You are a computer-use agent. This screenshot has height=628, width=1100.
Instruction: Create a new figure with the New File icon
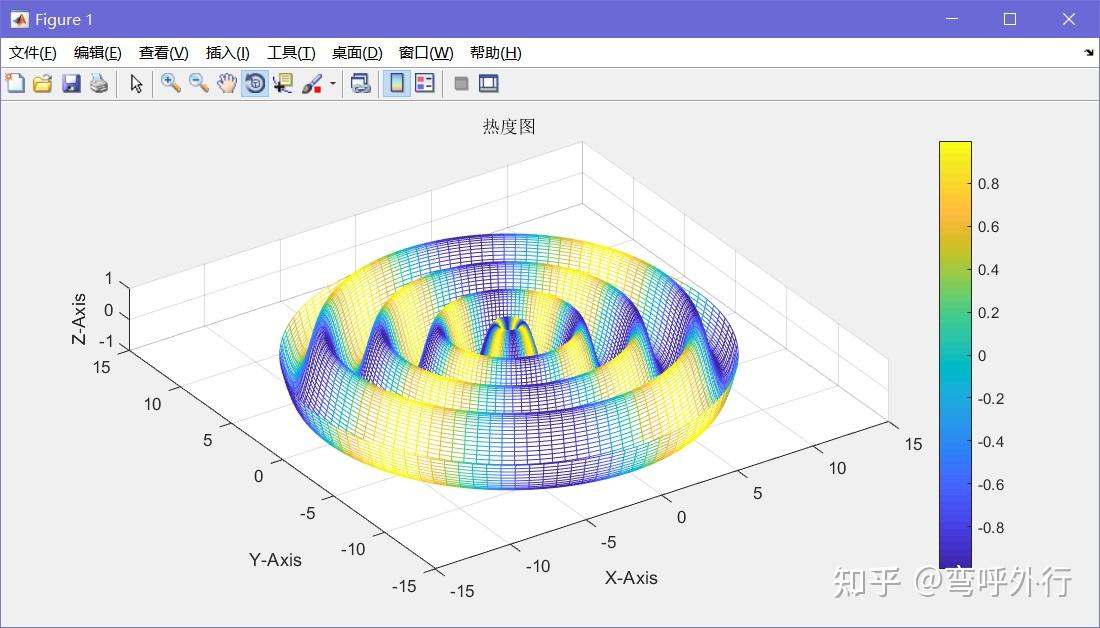coord(15,84)
